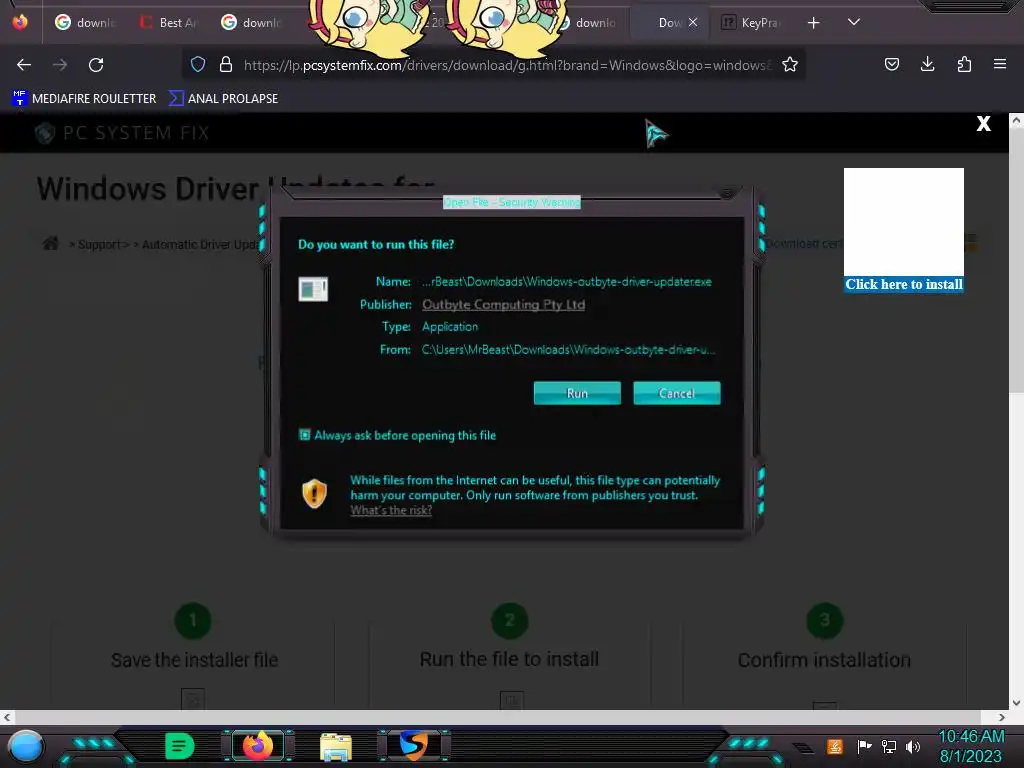Click the Firefox taskbar icon
1024x768 pixels.
tap(258, 745)
